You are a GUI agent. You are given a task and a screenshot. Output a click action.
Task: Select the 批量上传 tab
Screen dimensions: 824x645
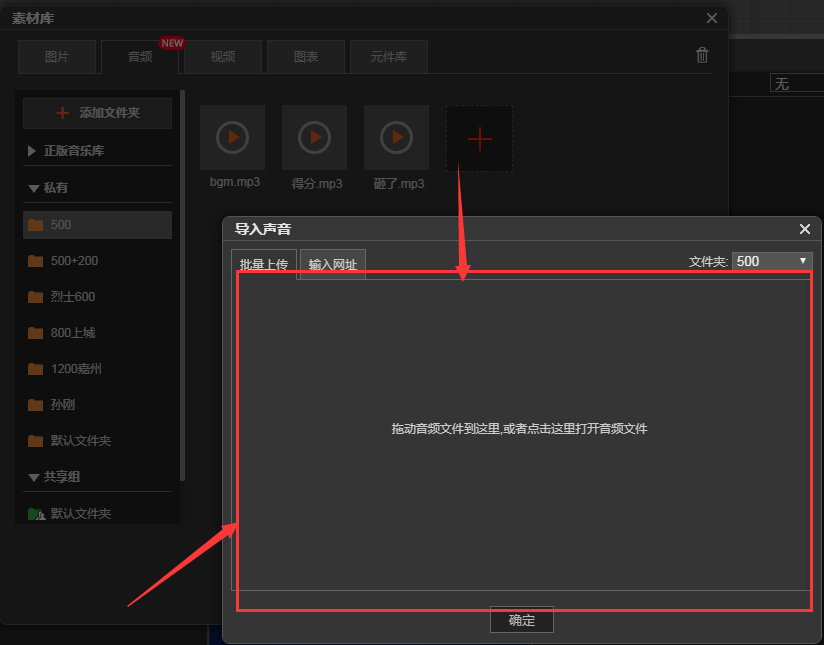tap(264, 264)
